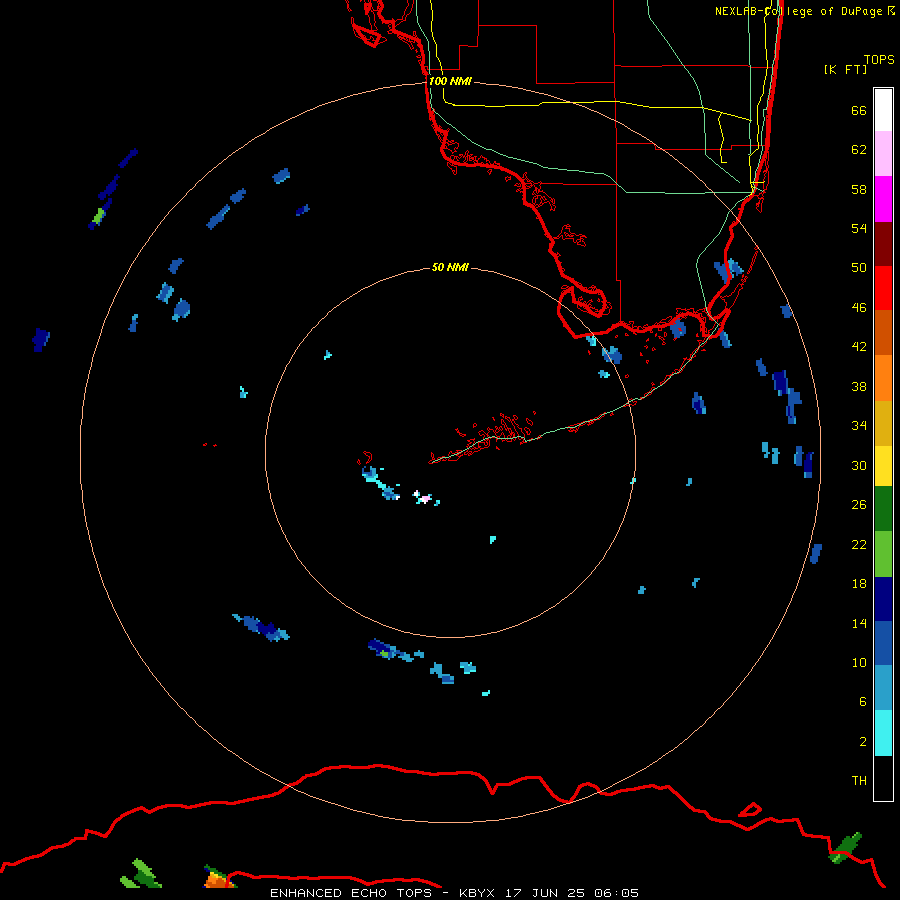Click the legend value "50"
This screenshot has height=900, width=900.
(x=859, y=268)
